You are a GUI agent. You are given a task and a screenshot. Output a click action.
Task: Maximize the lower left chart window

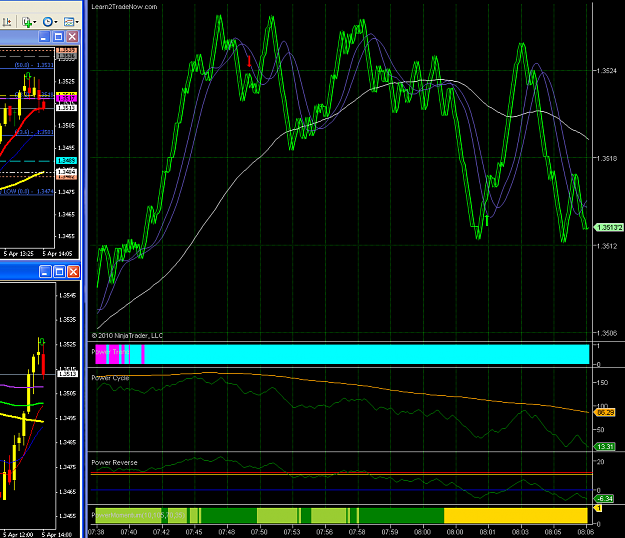click(59, 272)
